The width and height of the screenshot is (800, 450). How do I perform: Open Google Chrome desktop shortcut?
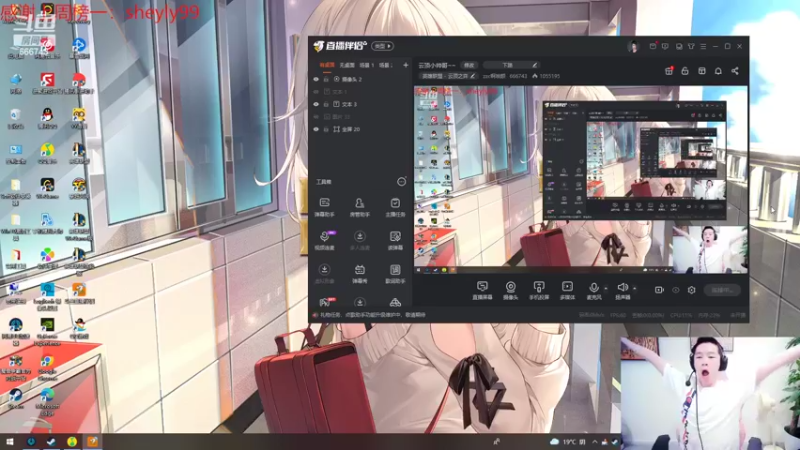[x=47, y=368]
